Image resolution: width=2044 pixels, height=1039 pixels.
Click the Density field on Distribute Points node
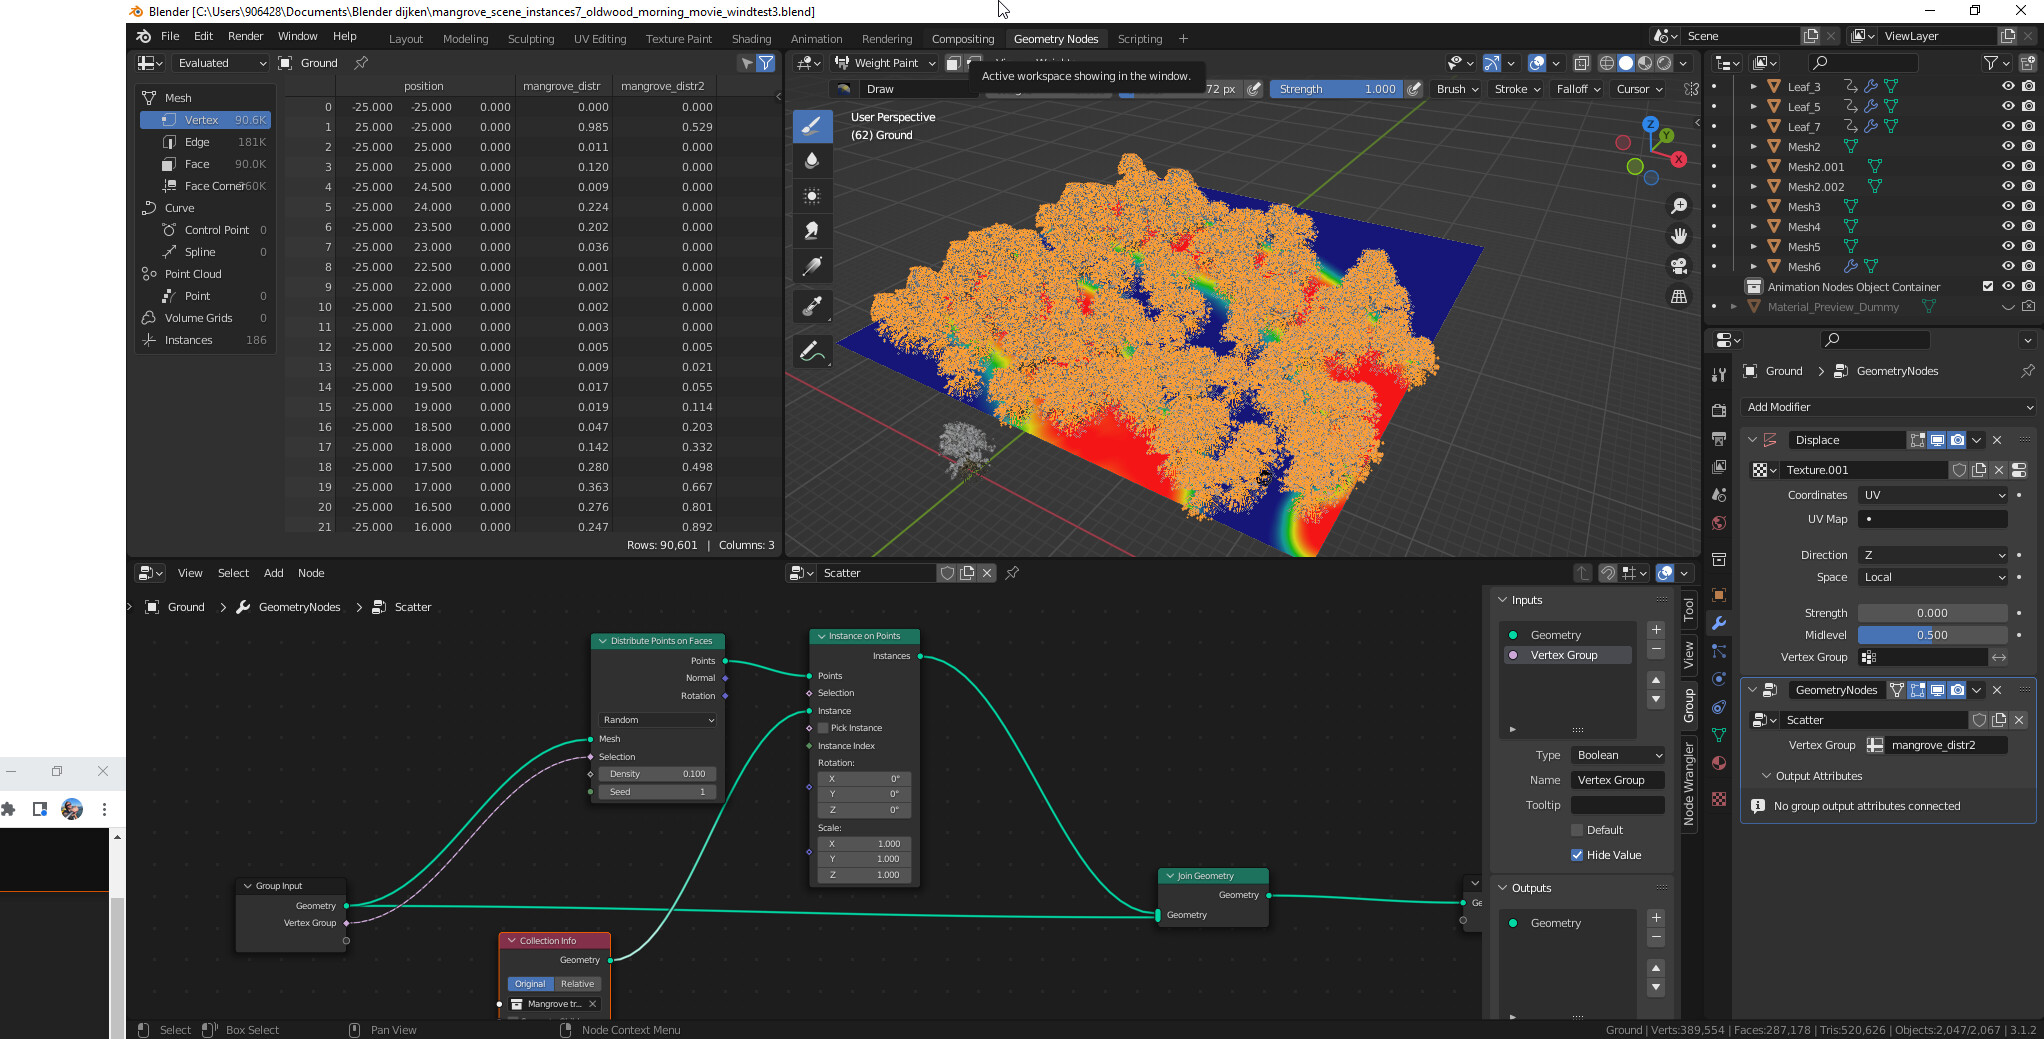[656, 773]
